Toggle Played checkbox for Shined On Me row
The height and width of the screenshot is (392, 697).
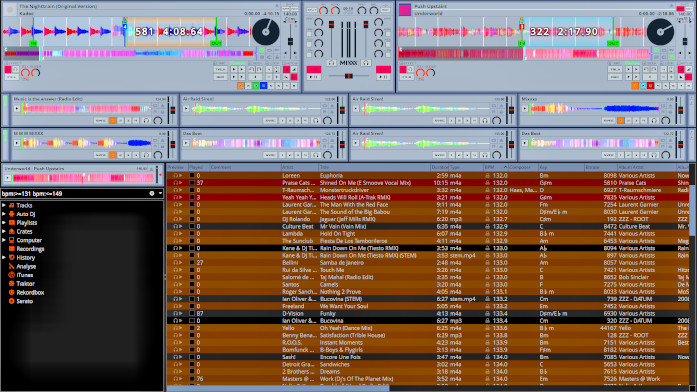coord(192,183)
